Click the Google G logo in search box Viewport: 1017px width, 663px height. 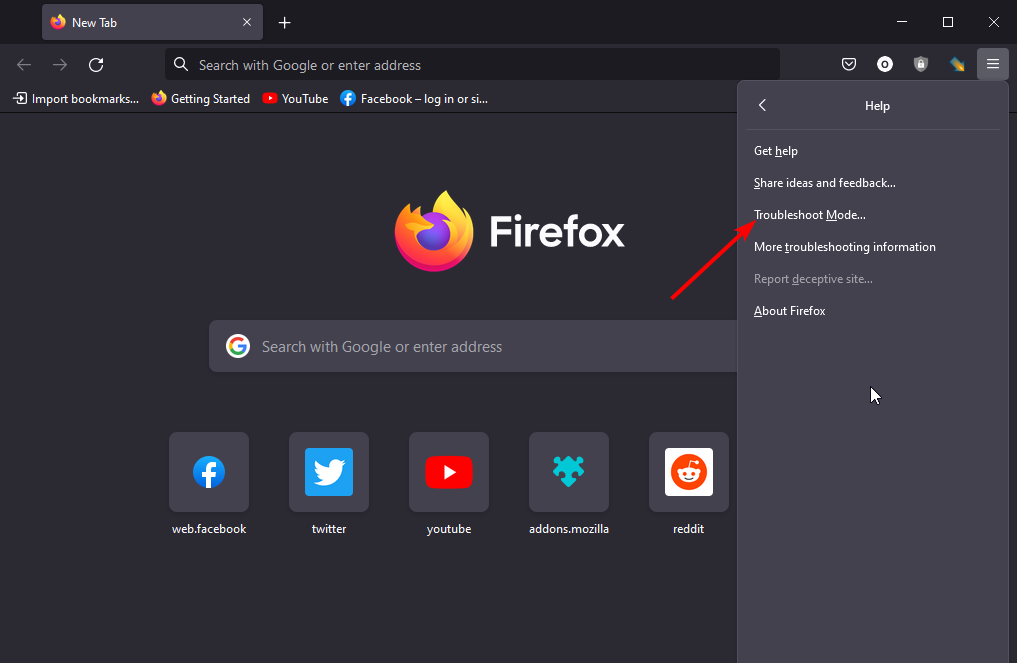(238, 346)
